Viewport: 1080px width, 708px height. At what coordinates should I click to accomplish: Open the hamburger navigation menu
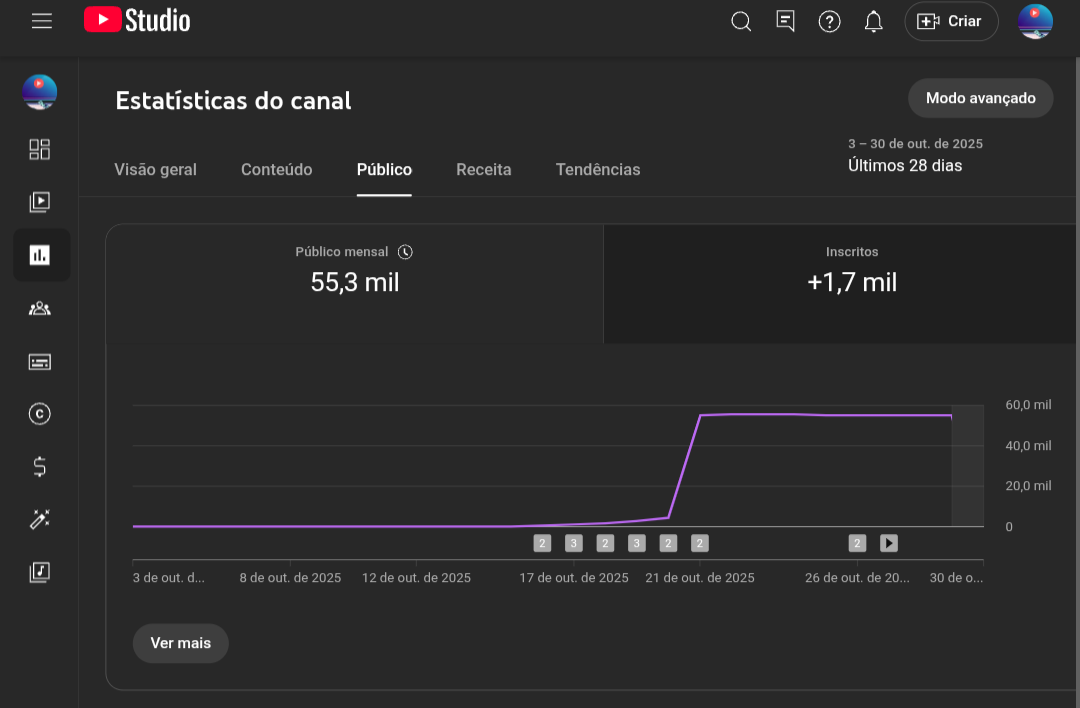click(41, 21)
